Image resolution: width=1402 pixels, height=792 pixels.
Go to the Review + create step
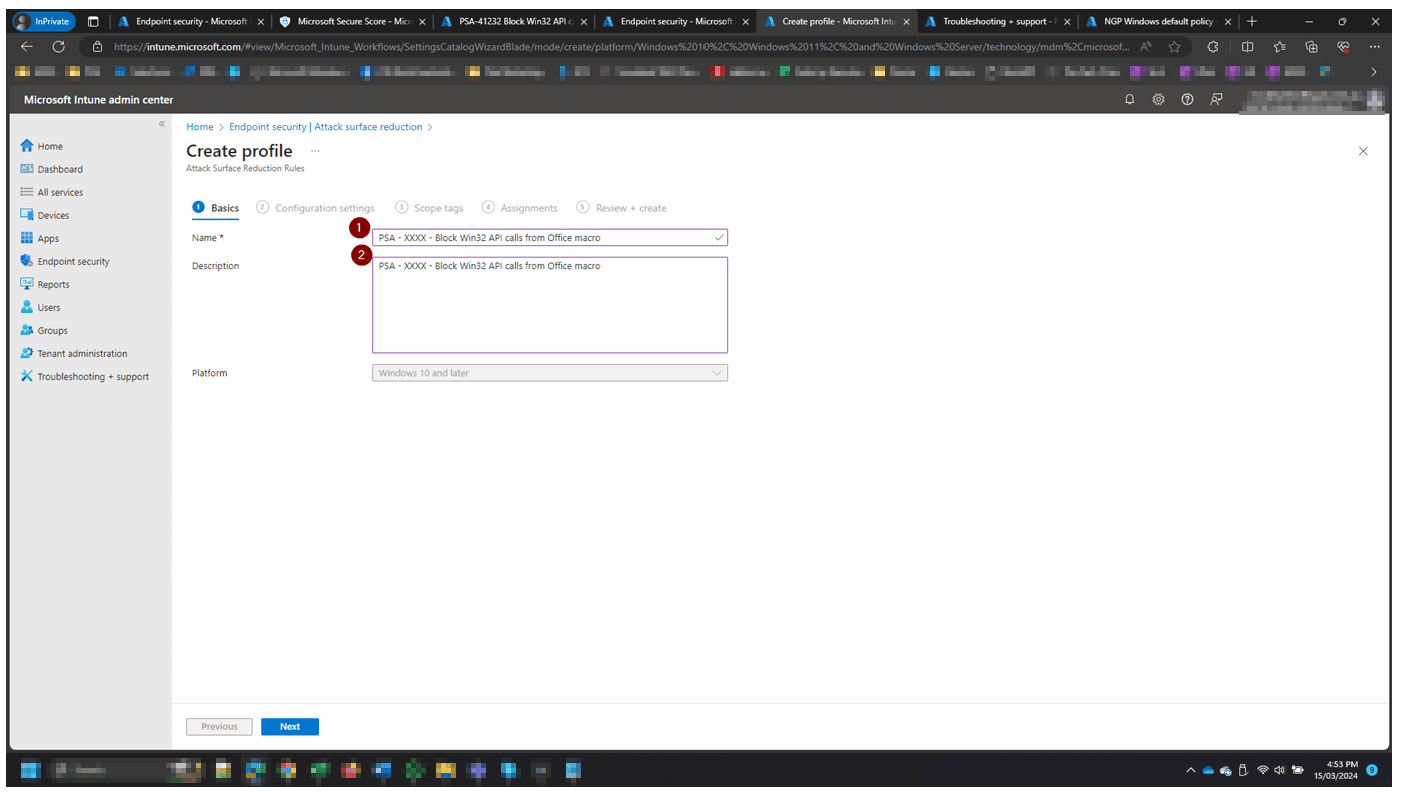[621, 208]
